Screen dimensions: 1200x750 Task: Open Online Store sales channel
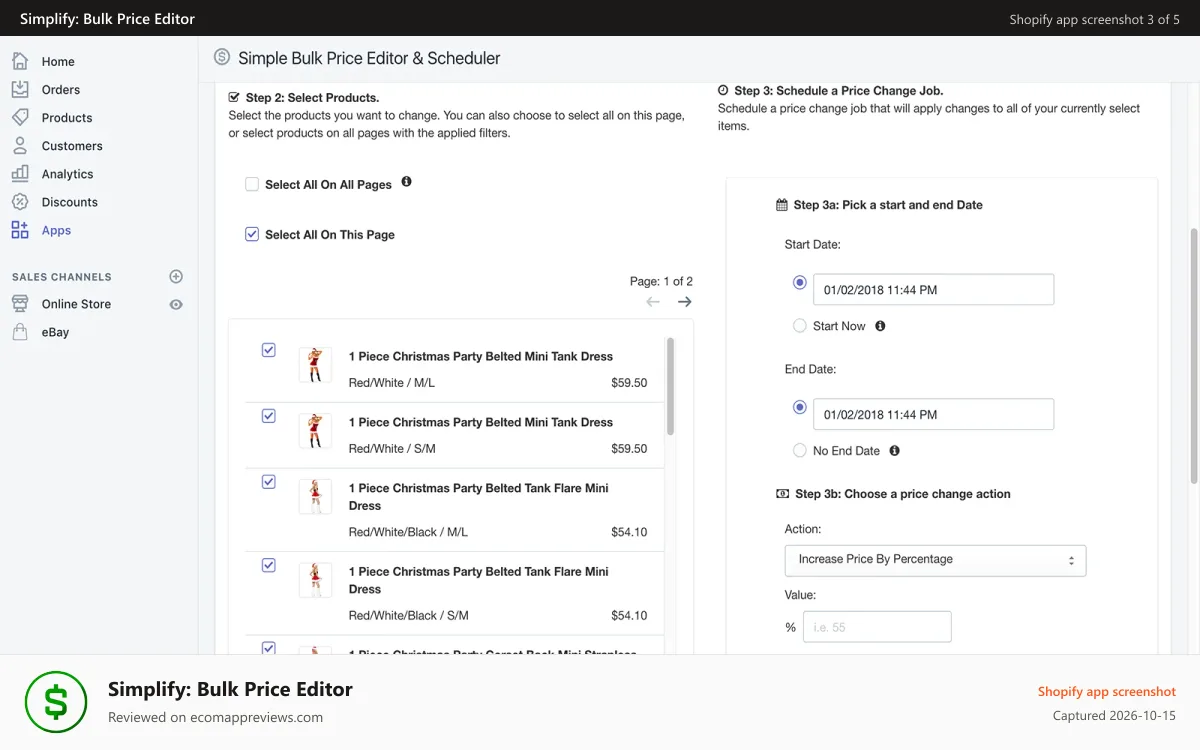click(x=76, y=304)
